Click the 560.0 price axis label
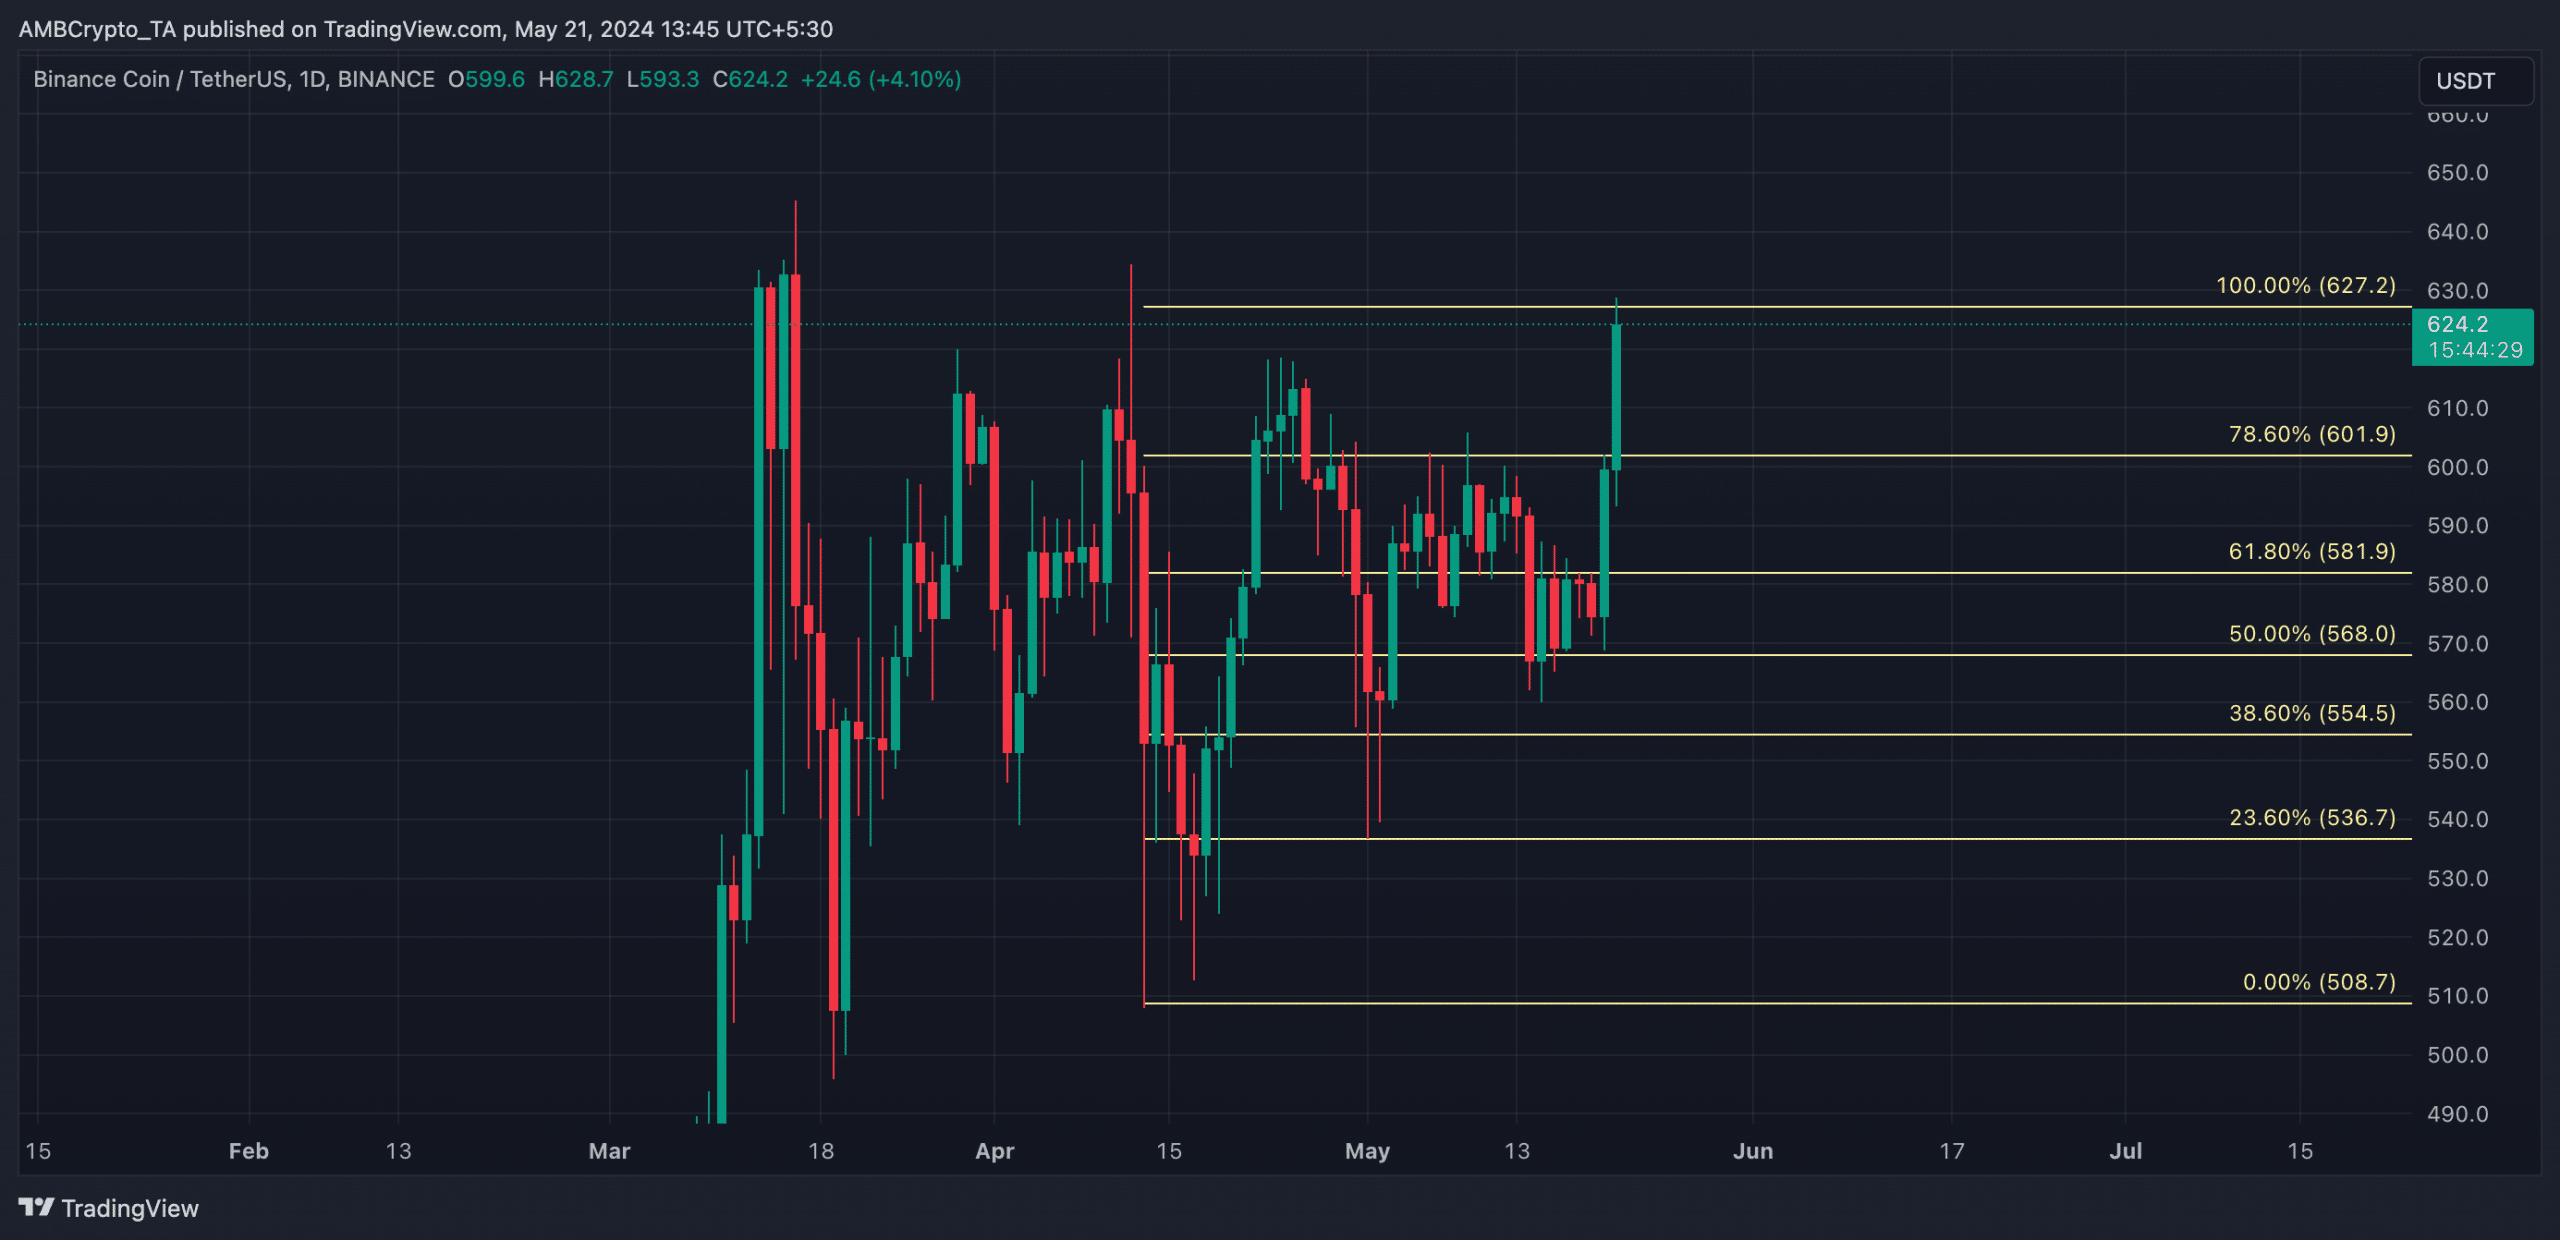 tap(2458, 702)
